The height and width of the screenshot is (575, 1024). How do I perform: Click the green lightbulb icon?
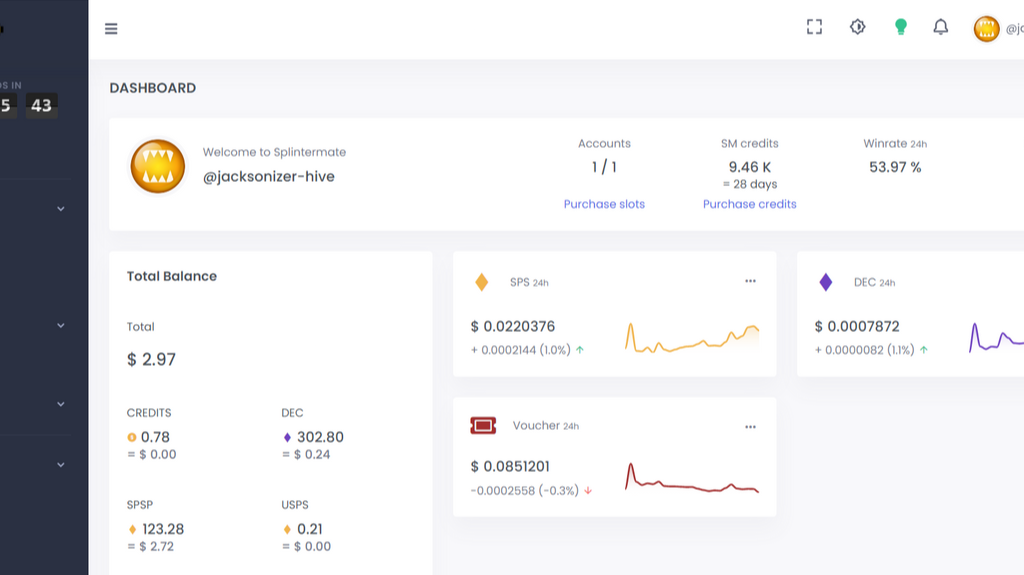tap(900, 28)
